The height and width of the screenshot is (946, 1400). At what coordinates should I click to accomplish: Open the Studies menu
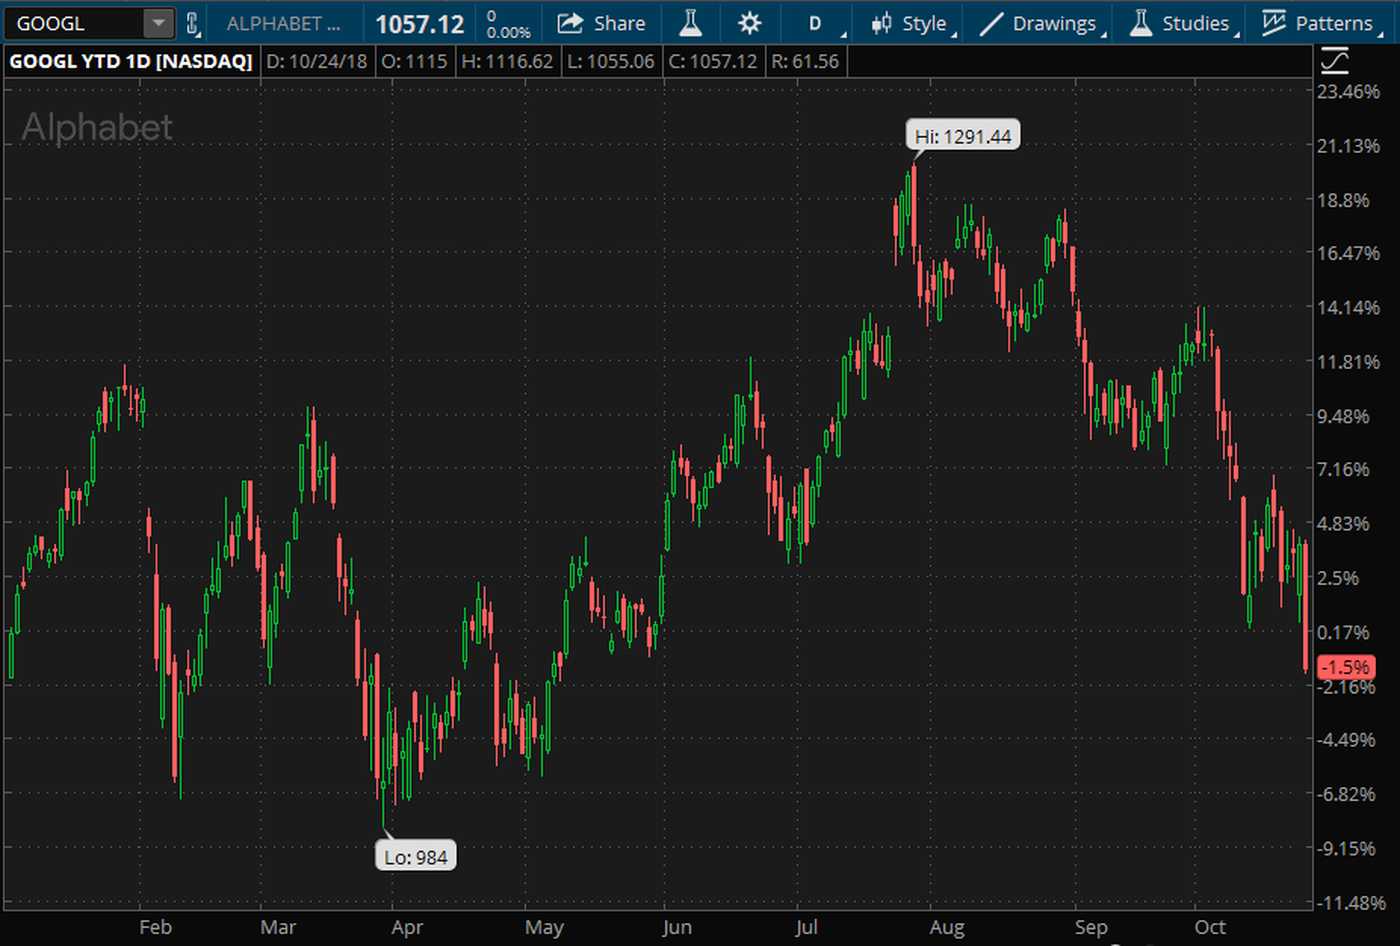tap(1183, 23)
